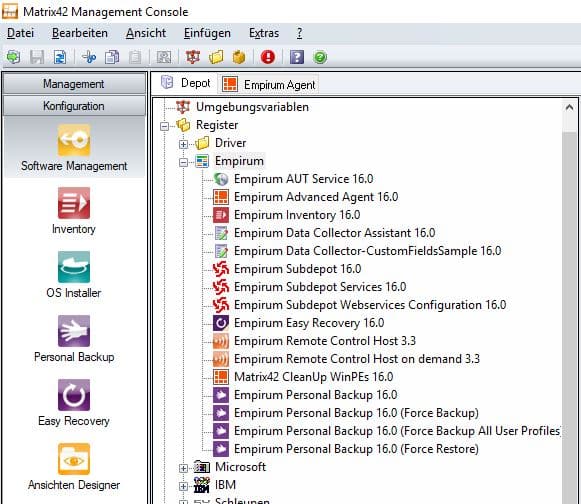This screenshot has width=581, height=504.
Task: Open the Bearbeiten menu
Action: 80,33
